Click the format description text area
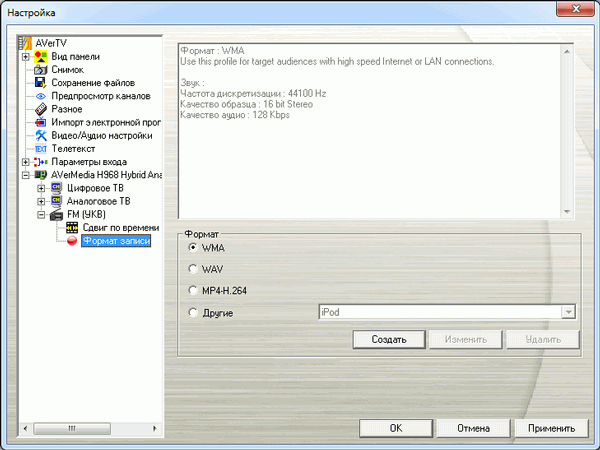The image size is (600, 450). (370, 131)
